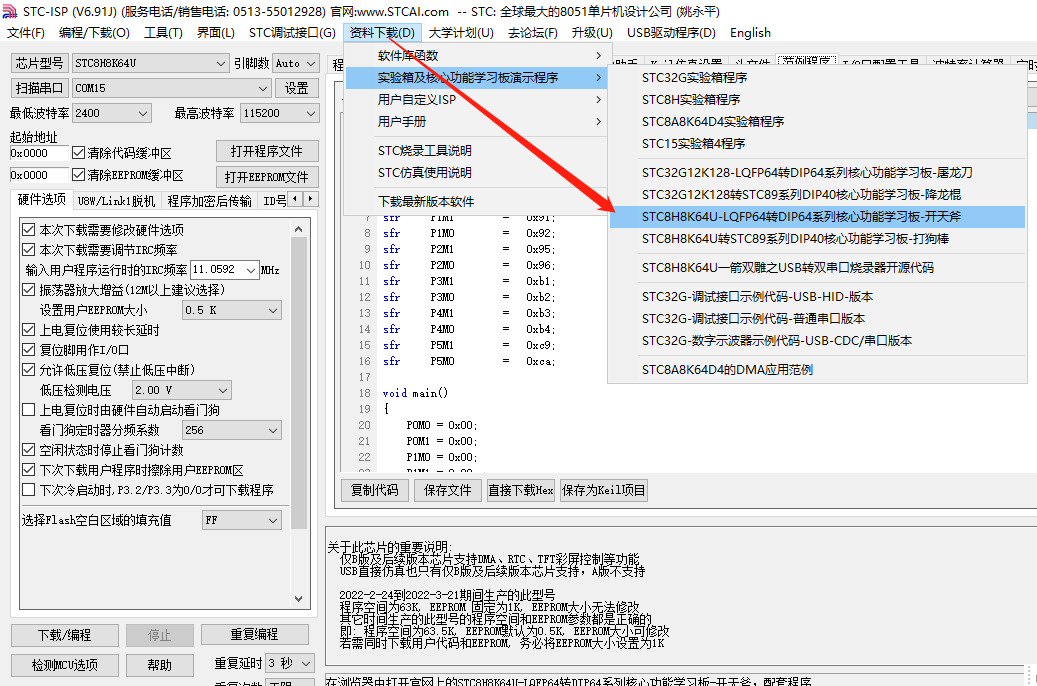Toggle 本次下载需要修改硬件选项 checkbox
Screen dimensions: 1037x686
point(28,230)
